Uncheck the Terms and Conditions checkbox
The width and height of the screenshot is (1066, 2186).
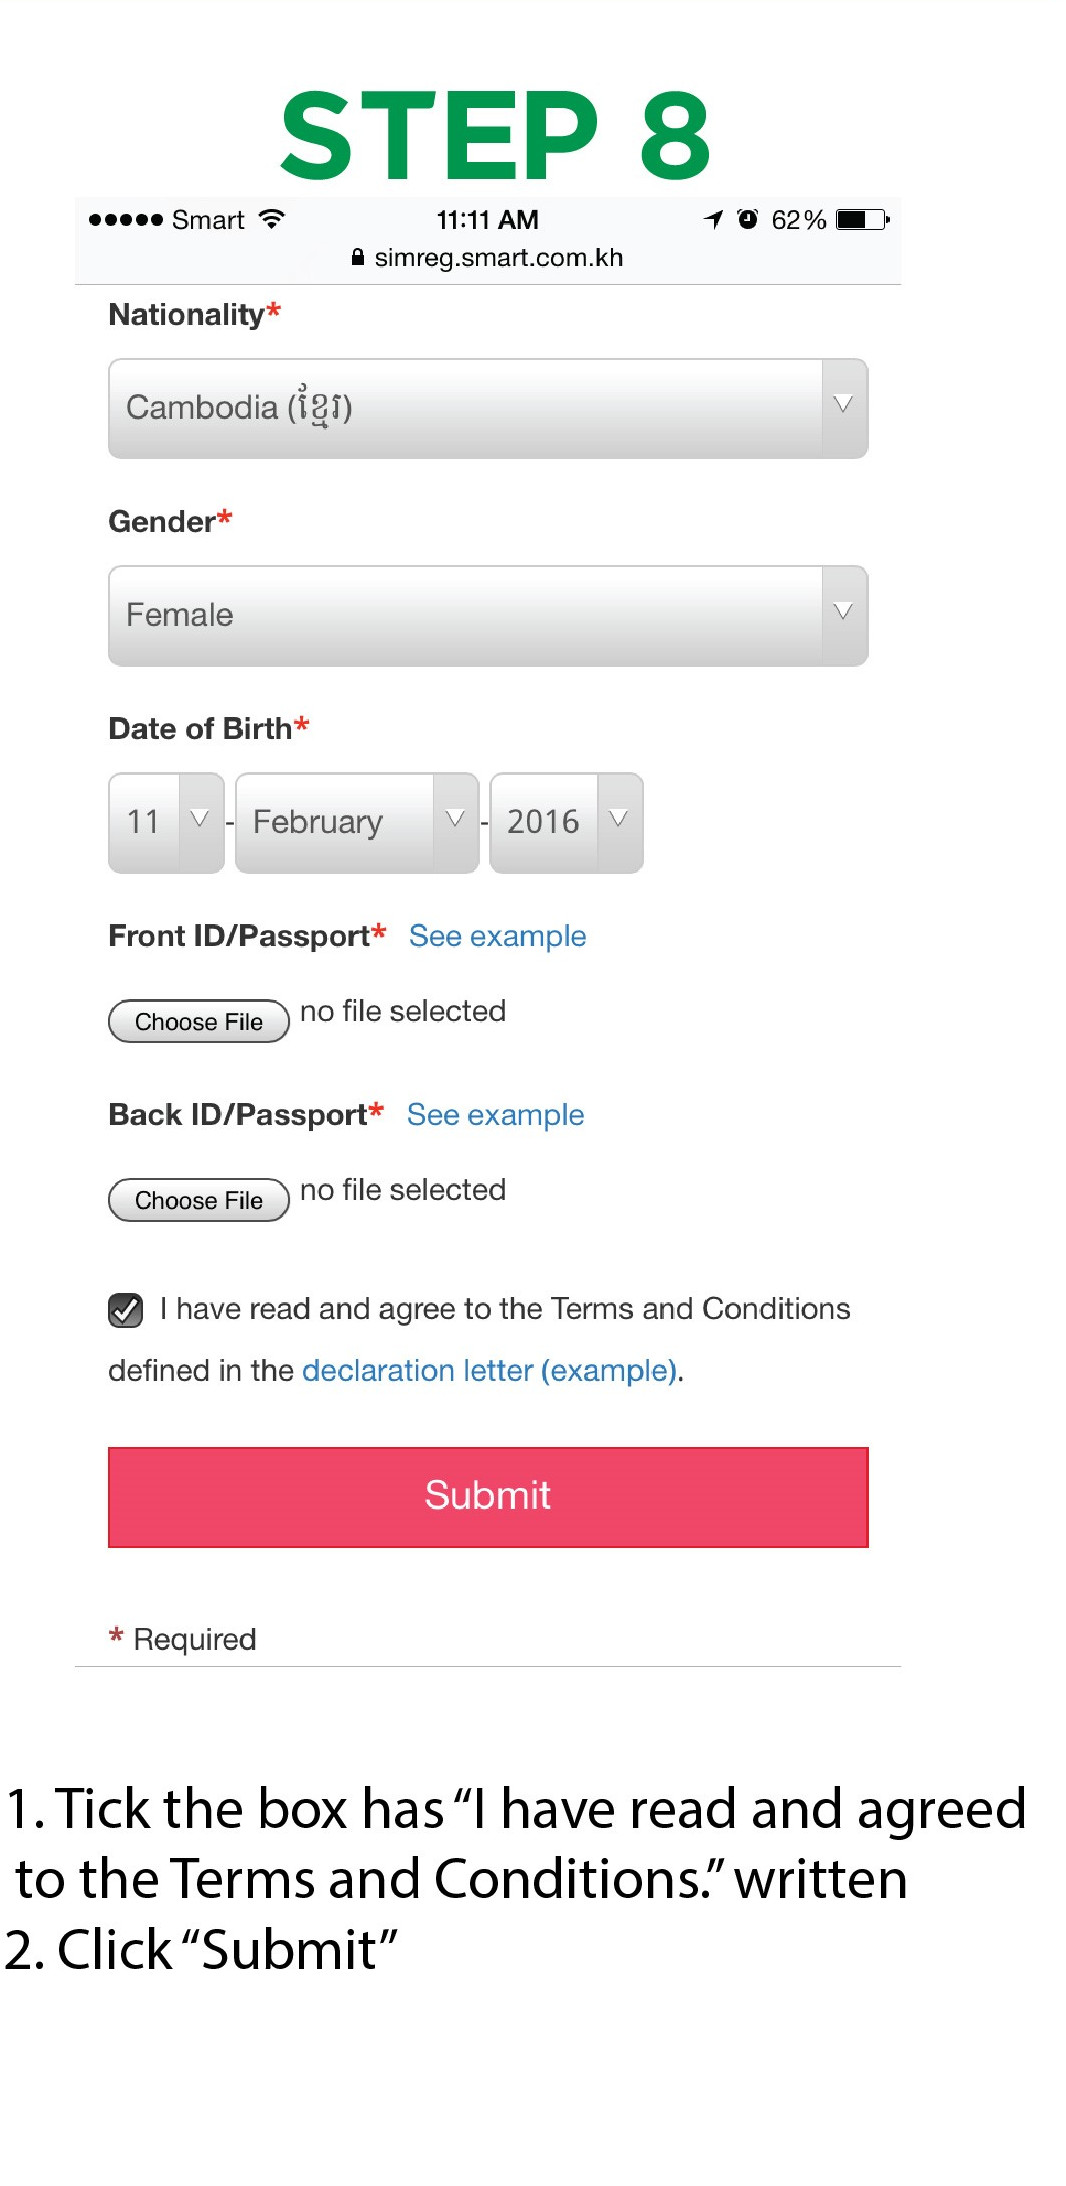(126, 1310)
